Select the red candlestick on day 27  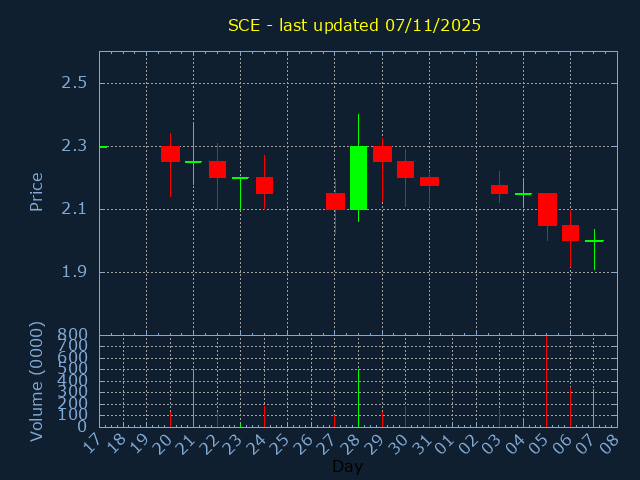click(335, 201)
